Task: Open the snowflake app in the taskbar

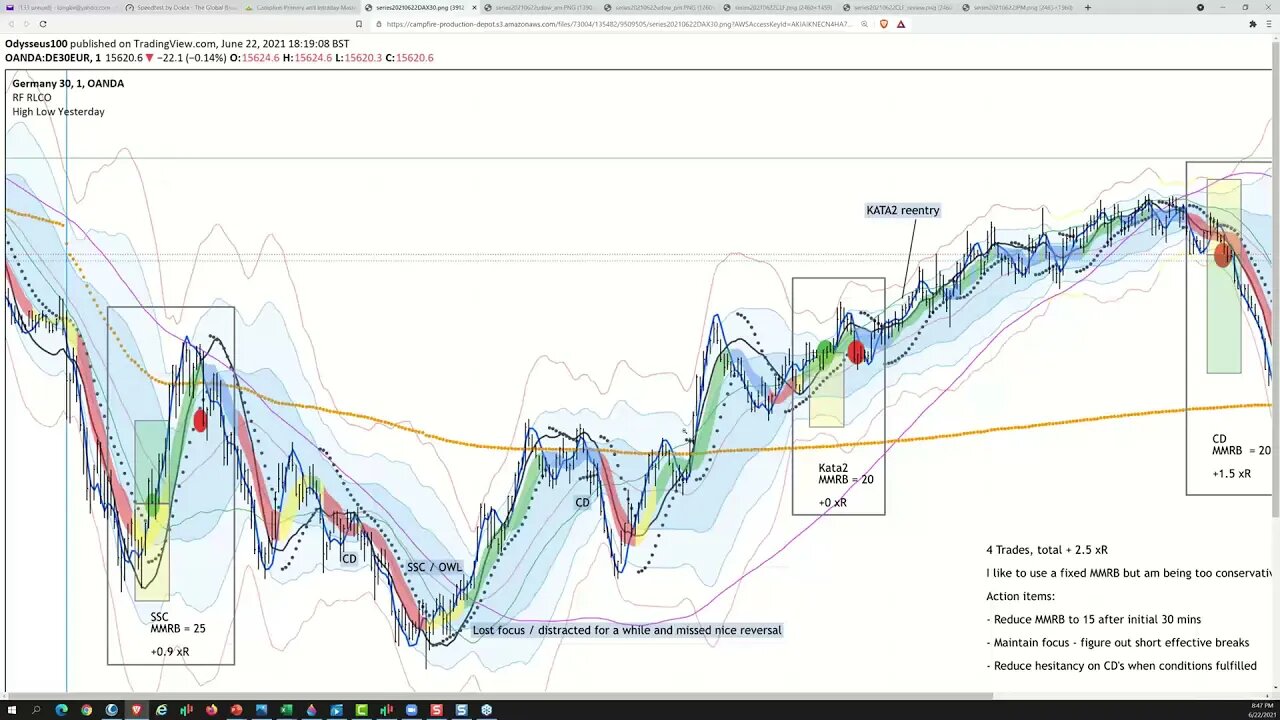Action: pos(486,710)
